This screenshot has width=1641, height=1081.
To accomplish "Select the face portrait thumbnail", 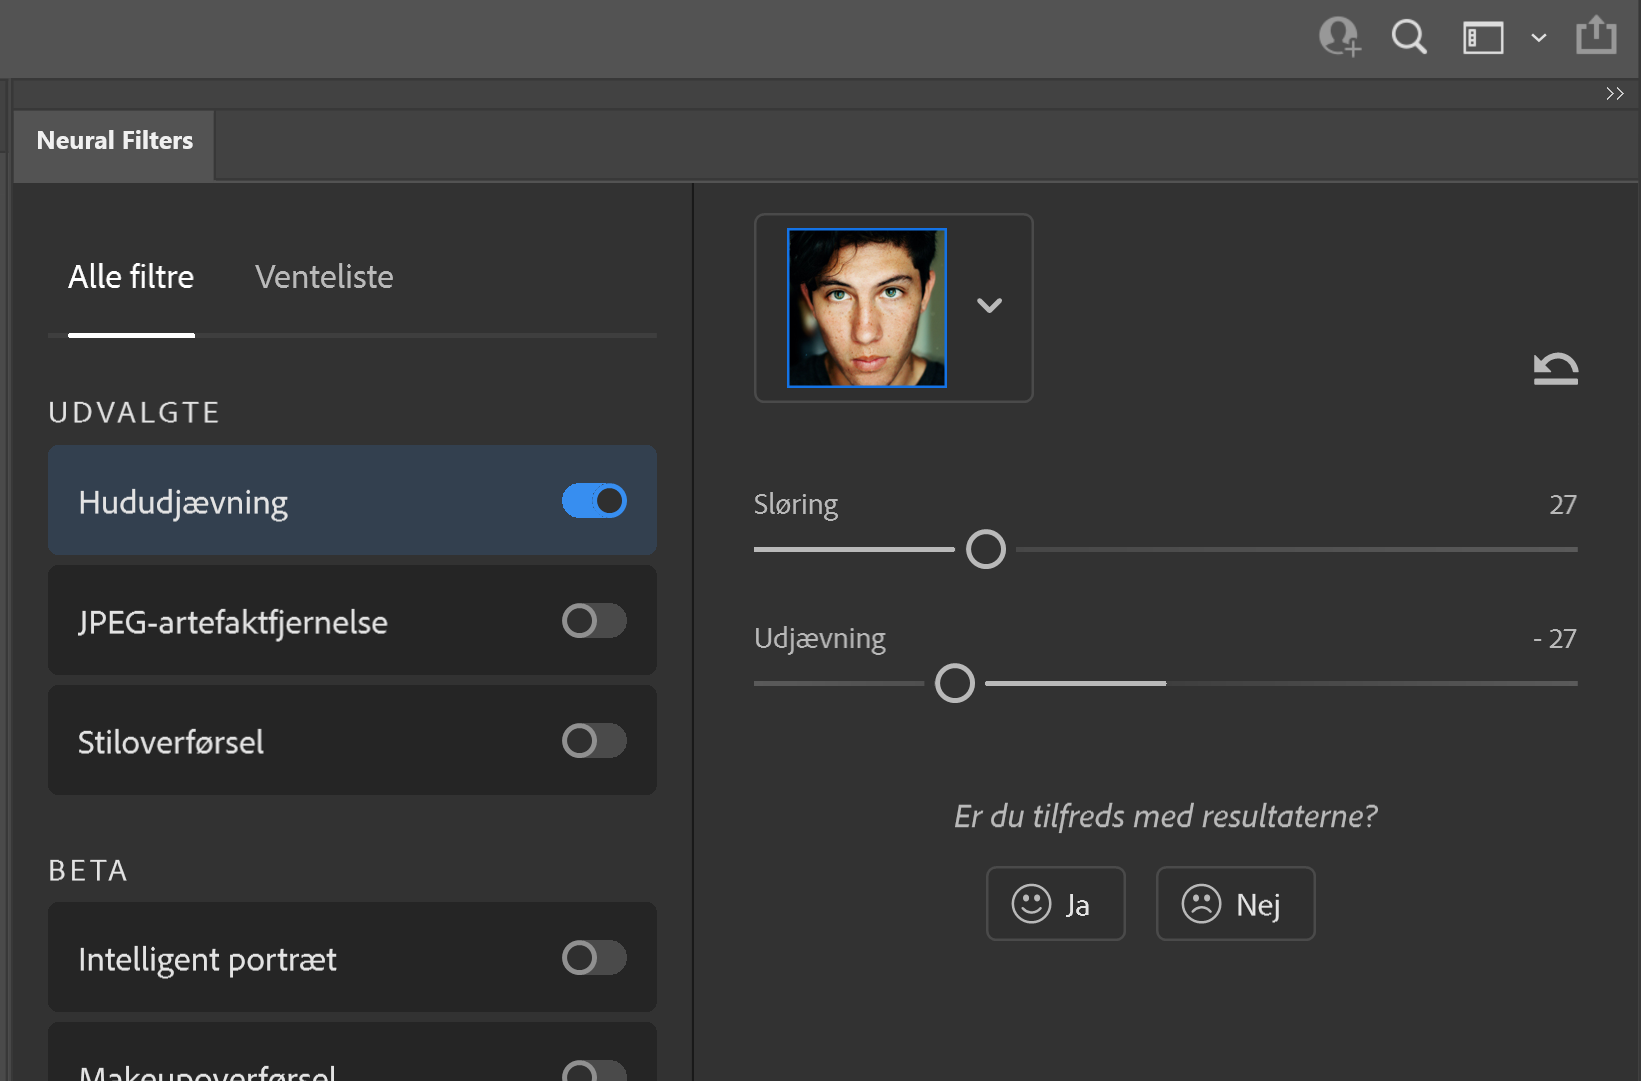I will (865, 307).
